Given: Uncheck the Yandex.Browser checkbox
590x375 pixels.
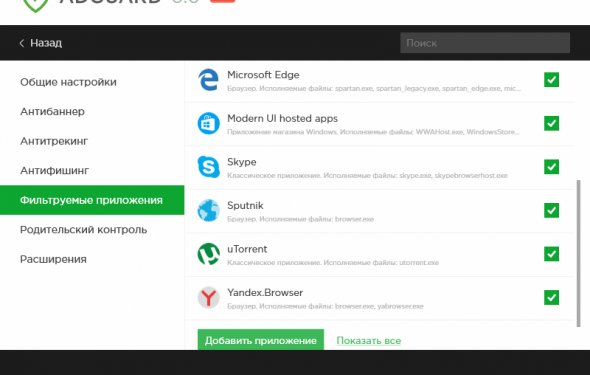Looking at the screenshot, I should (x=551, y=298).
